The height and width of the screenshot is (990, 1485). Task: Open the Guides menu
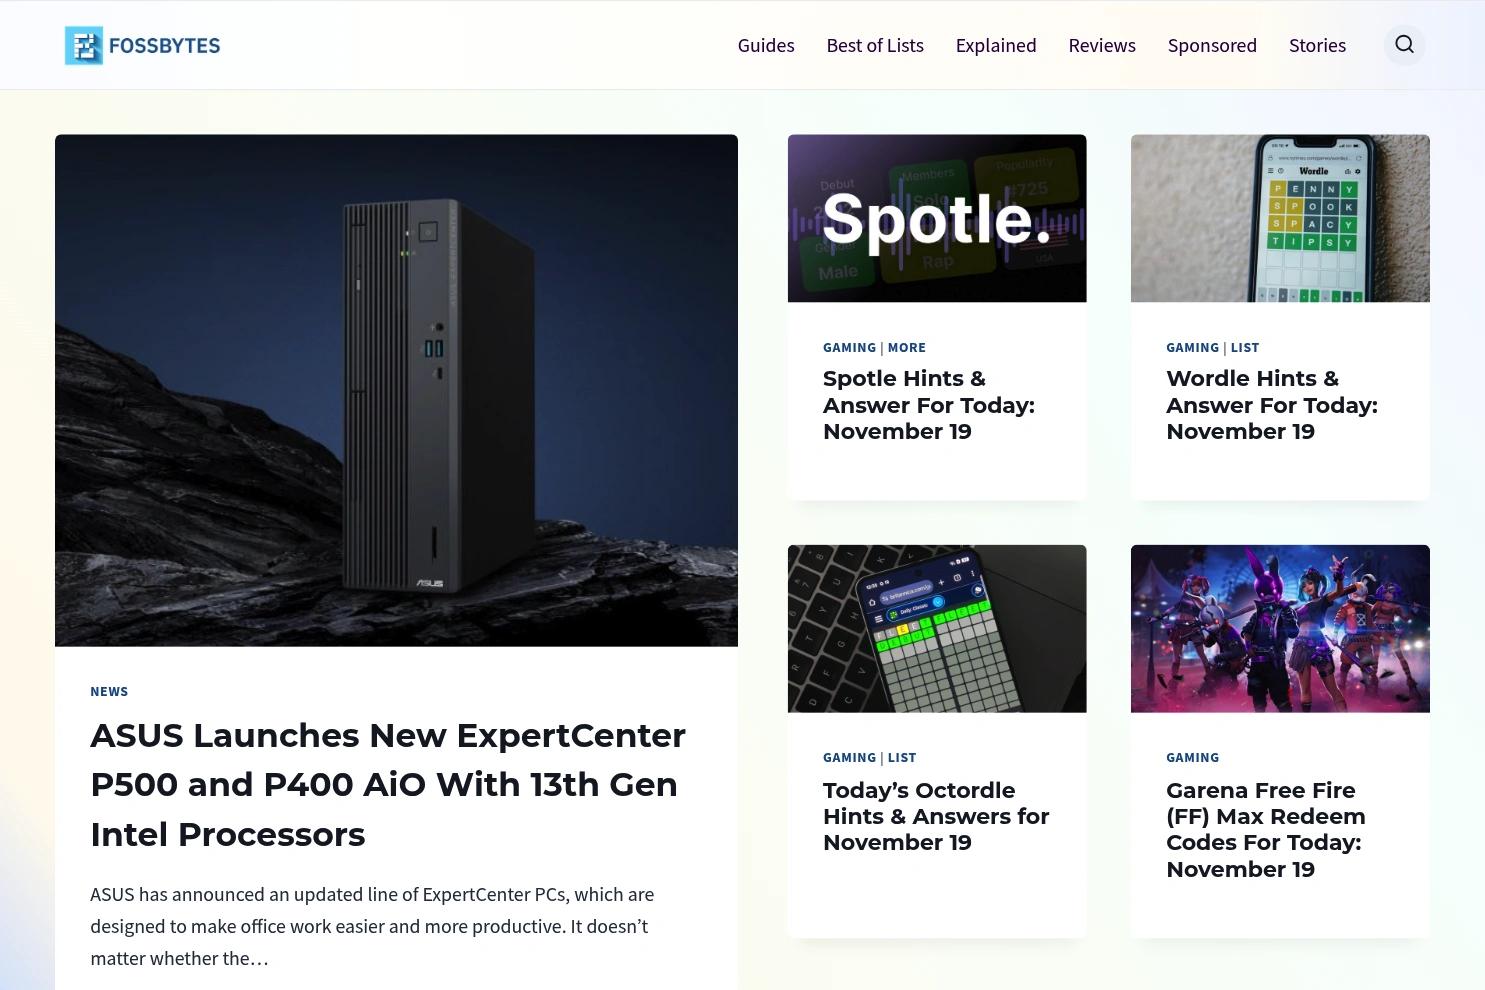766,45
